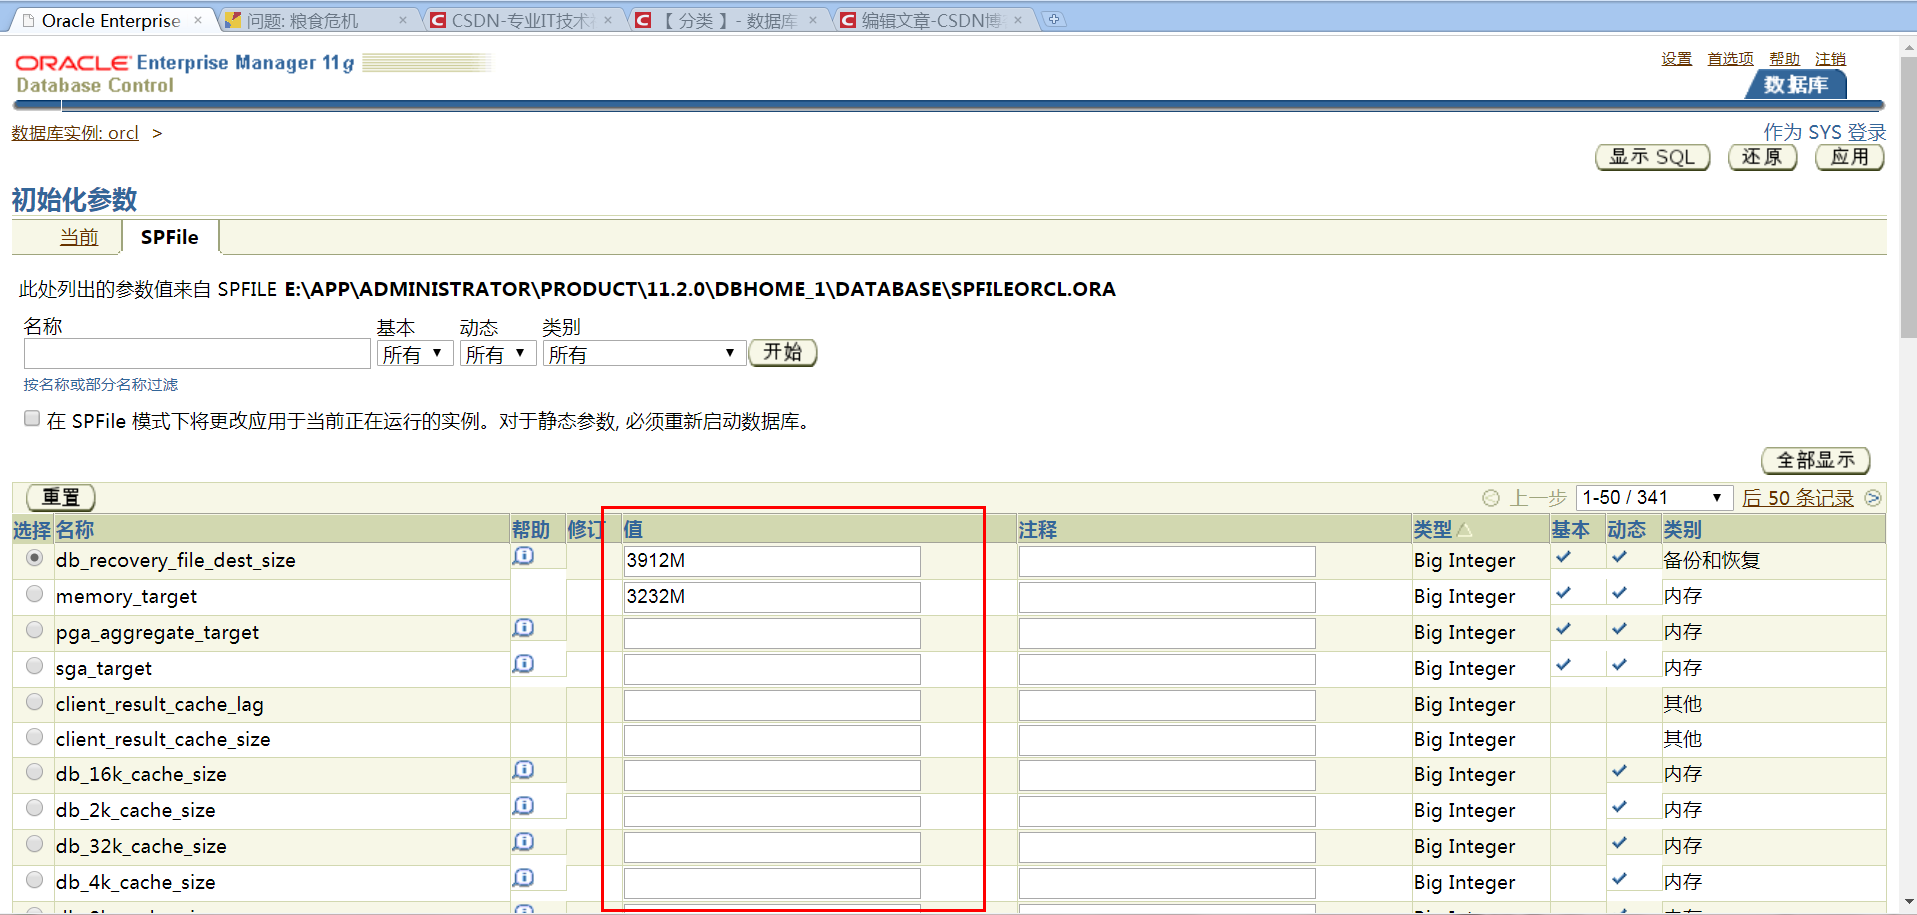Enable applying SPFile changes to running instance
Viewport: 1917px width, 915px height.
pyautogui.click(x=31, y=417)
